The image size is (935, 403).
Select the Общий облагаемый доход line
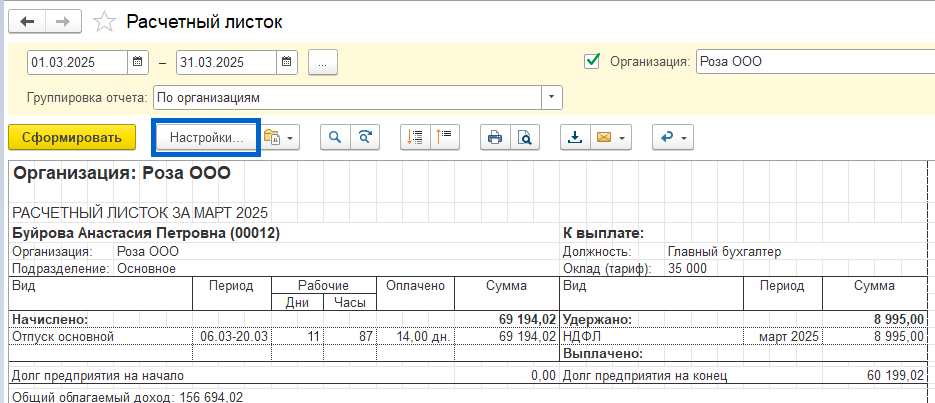click(x=128, y=396)
